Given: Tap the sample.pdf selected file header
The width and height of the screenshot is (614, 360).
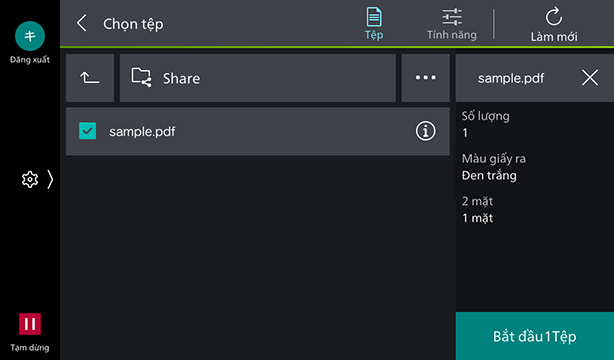Looking at the screenshot, I should tap(511, 78).
